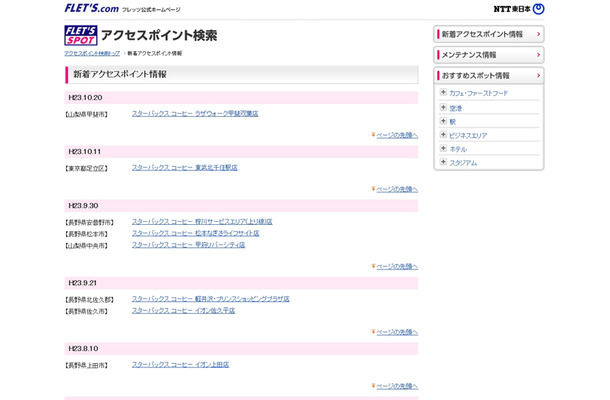
Task: Open the ホテル category link
Action: coord(458,149)
